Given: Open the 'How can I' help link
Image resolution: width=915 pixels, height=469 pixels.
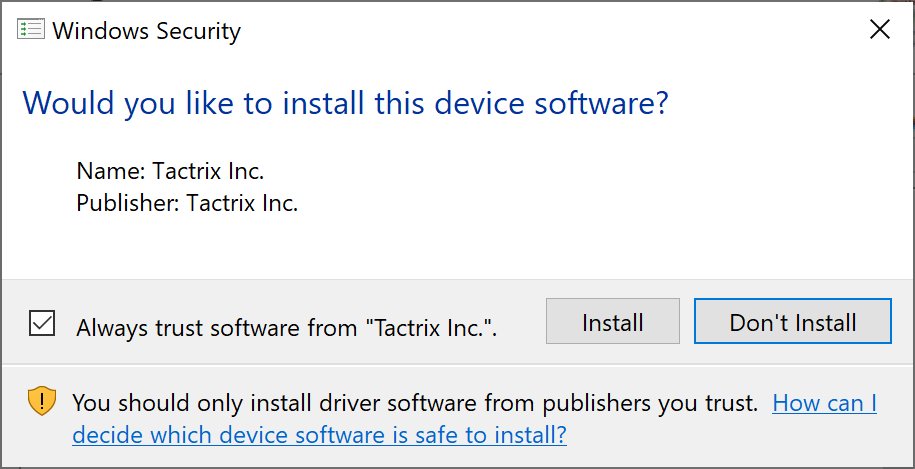Looking at the screenshot, I should coord(825,402).
